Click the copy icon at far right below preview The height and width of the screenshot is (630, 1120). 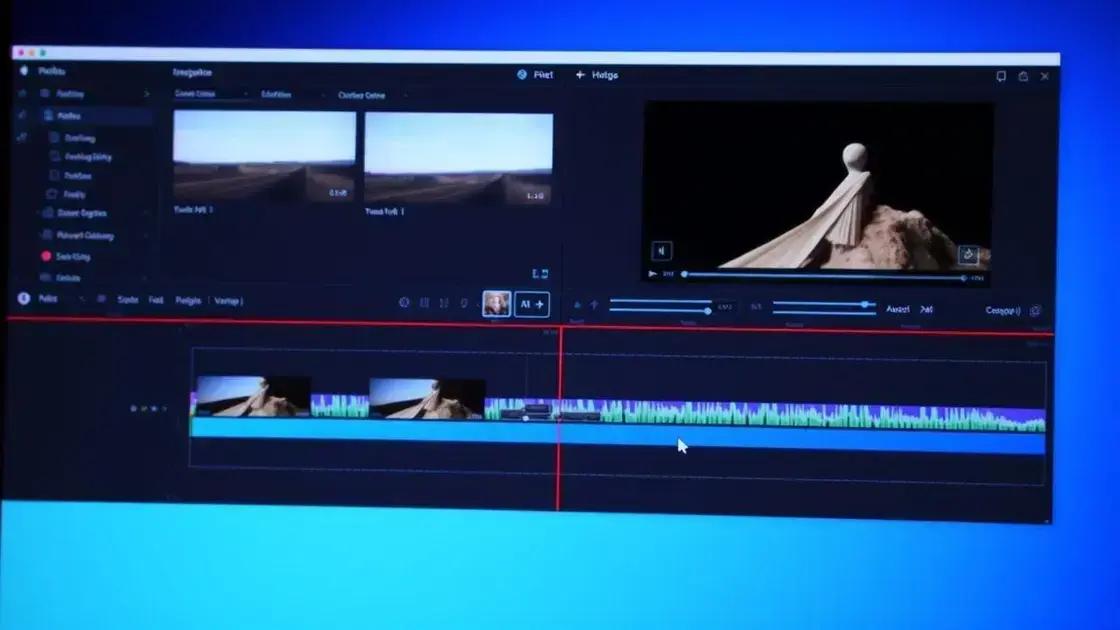(x=1035, y=311)
